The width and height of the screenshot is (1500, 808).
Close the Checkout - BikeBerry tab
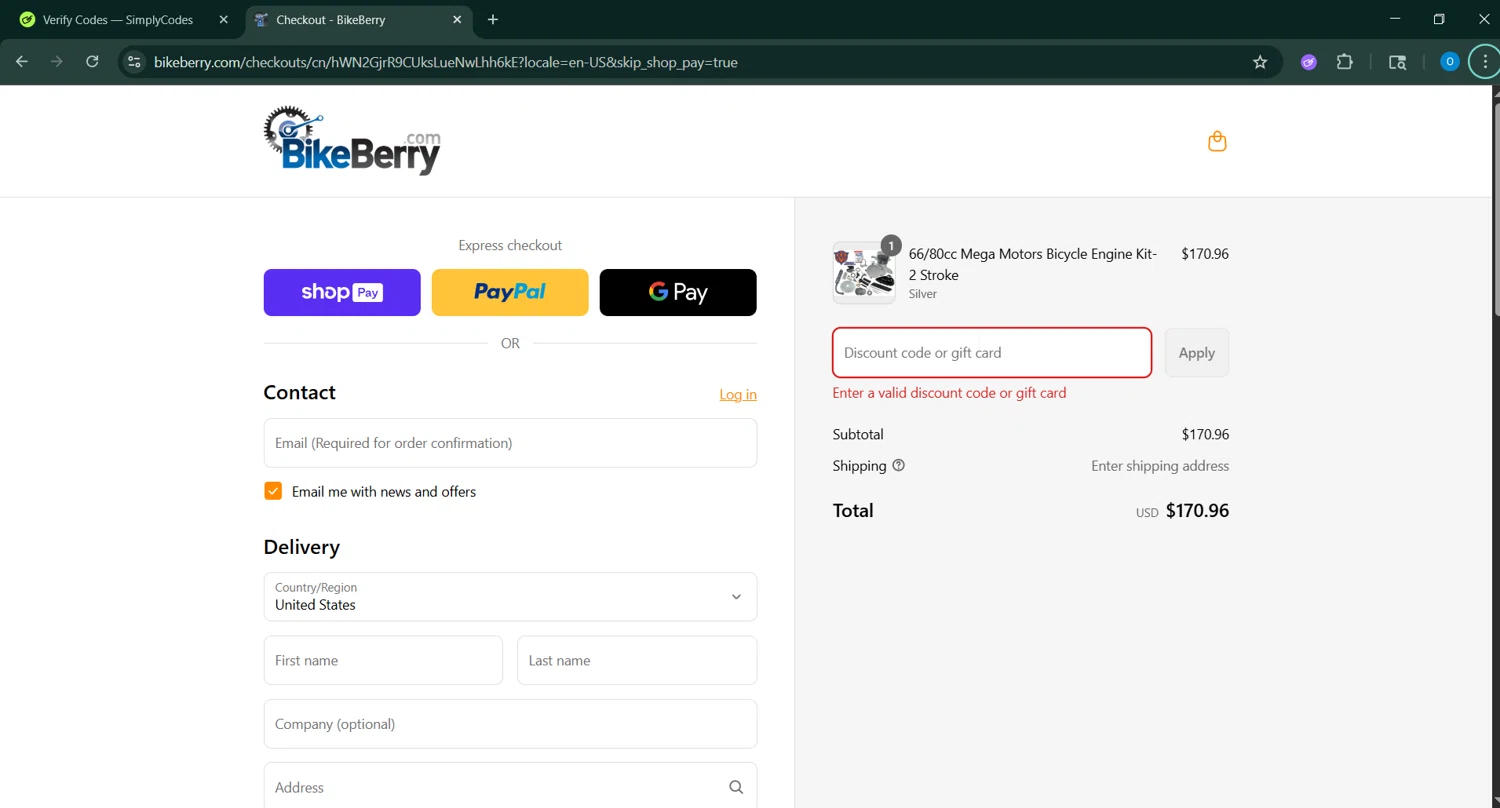pyautogui.click(x=457, y=19)
